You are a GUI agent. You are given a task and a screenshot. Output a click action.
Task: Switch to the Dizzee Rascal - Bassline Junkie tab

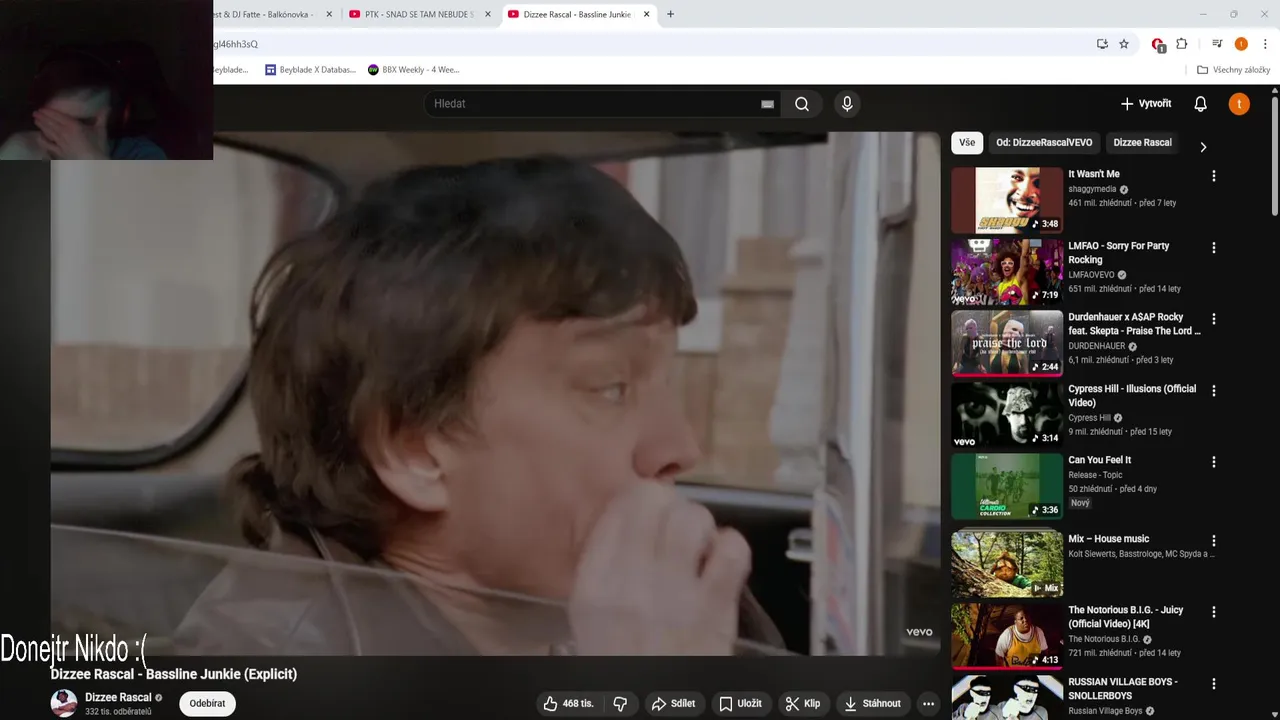(x=577, y=14)
